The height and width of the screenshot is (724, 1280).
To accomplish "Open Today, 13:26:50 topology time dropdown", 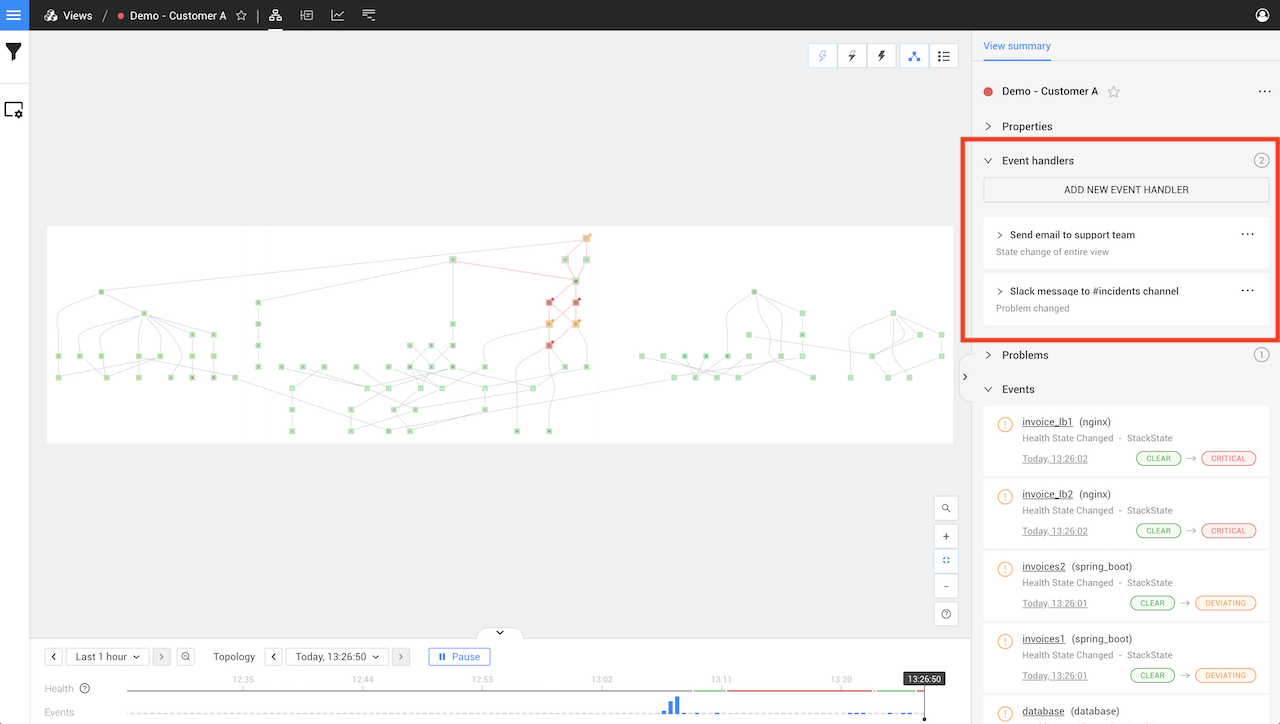I will click(x=338, y=657).
